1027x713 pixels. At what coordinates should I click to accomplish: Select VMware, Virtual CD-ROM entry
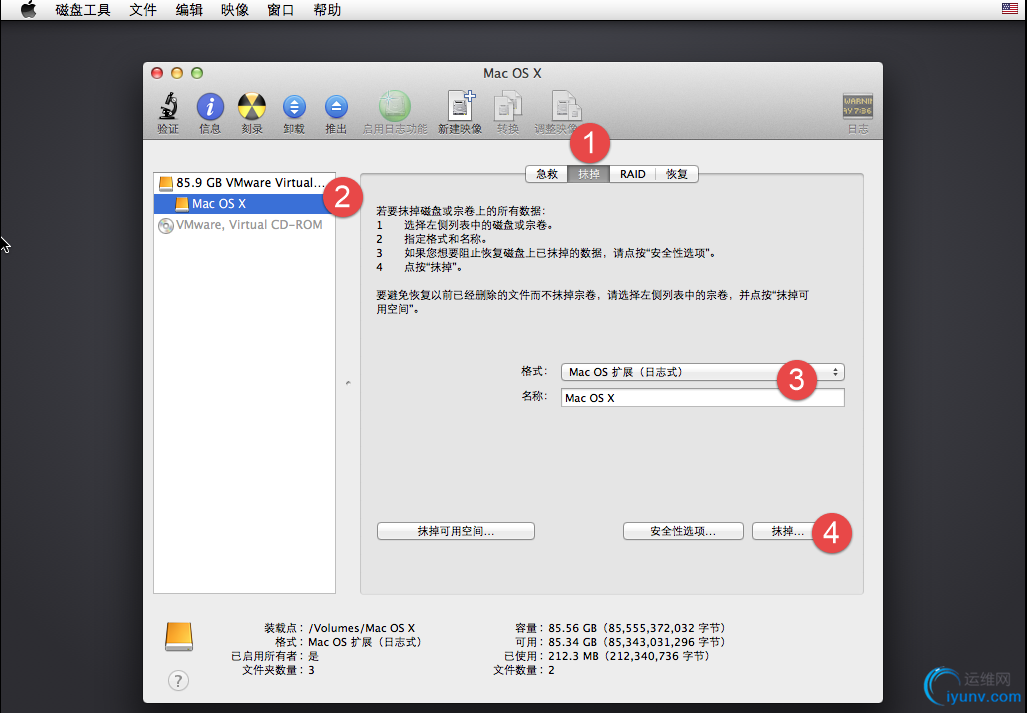[x=244, y=225]
